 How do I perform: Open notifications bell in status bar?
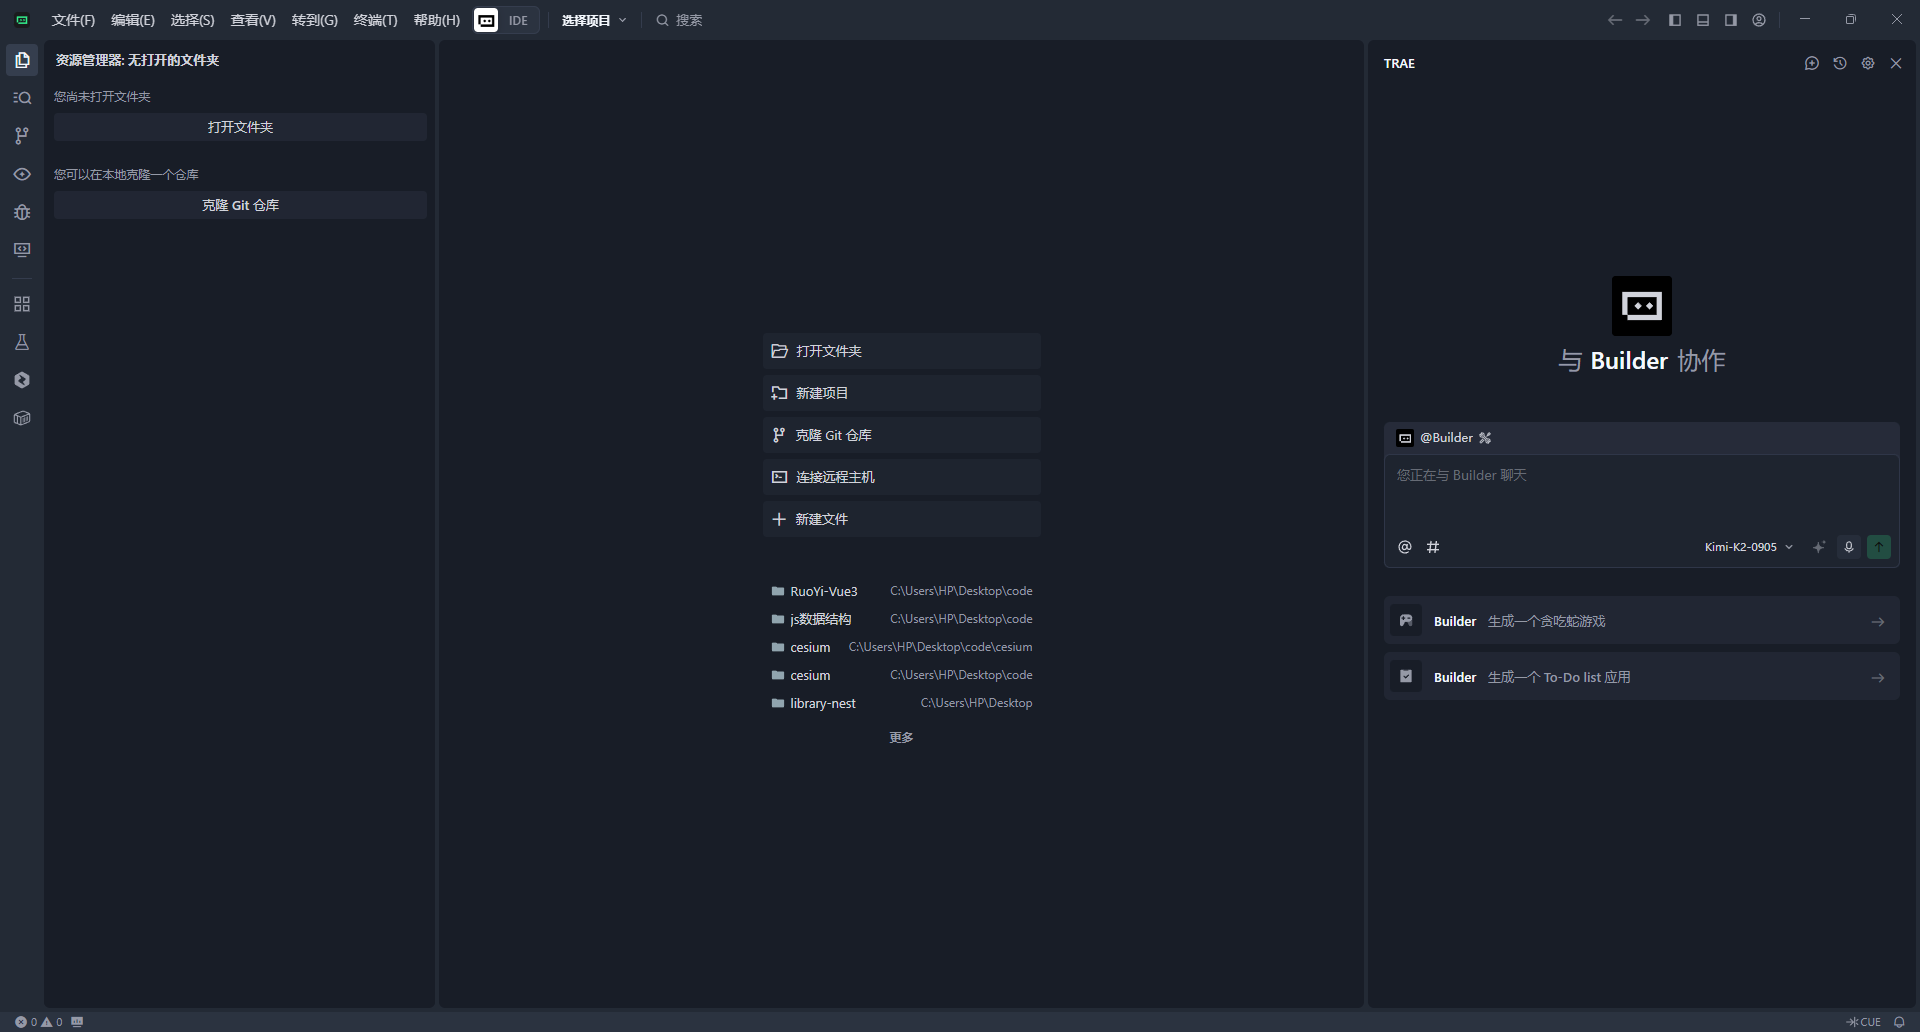[x=1899, y=1022]
